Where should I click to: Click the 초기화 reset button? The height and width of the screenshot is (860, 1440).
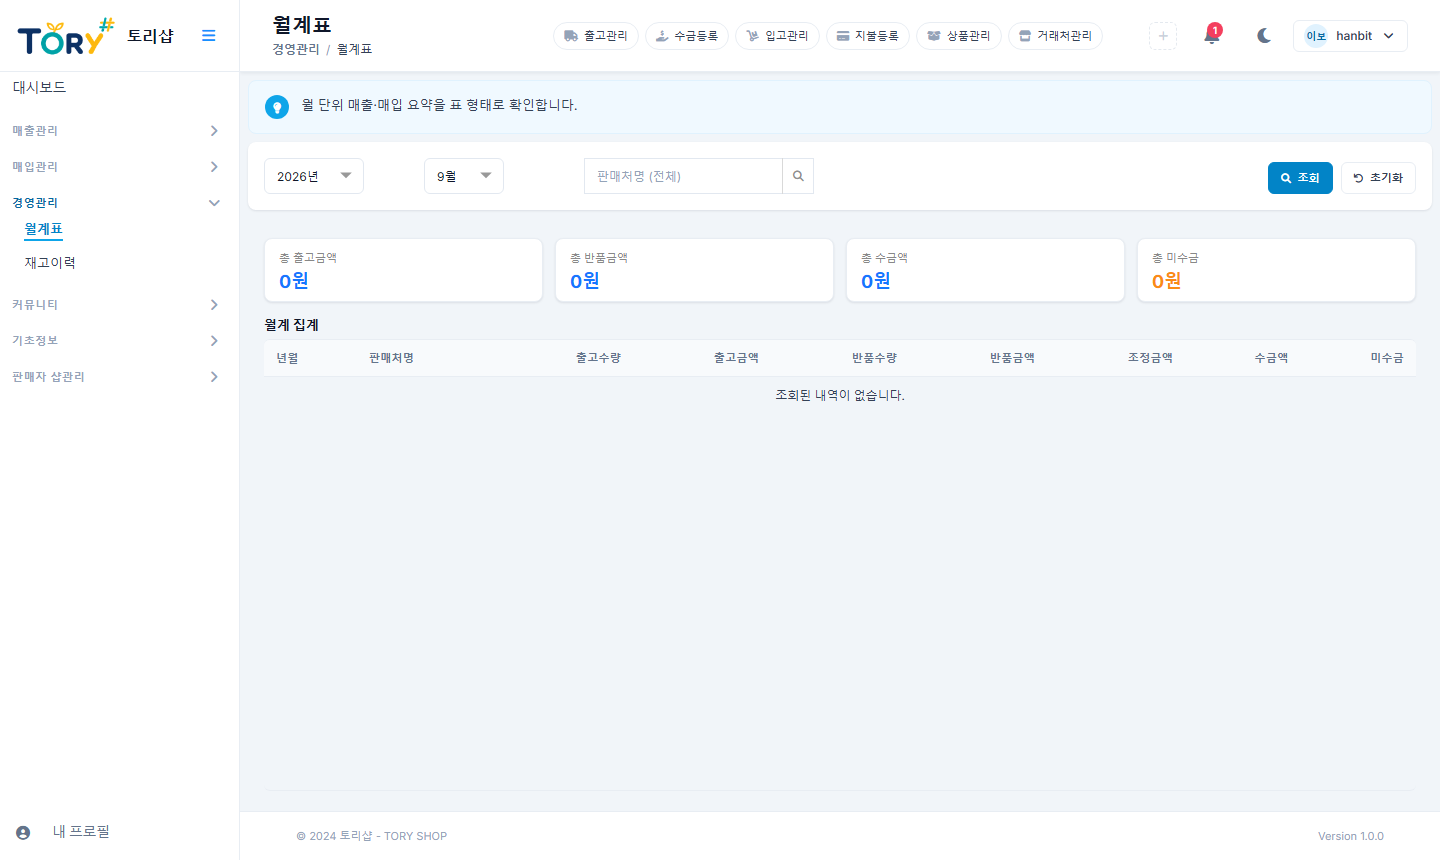coord(1378,178)
